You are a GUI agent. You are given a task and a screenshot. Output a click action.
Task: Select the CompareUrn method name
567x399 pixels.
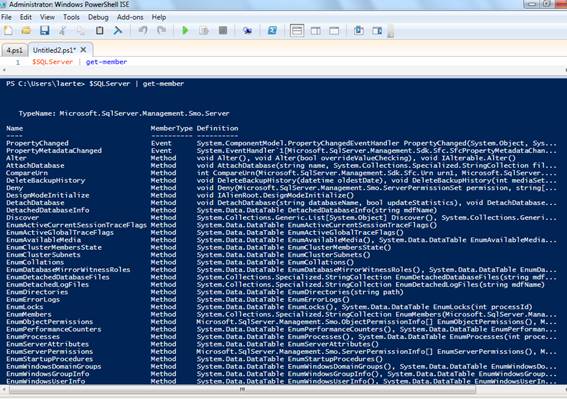27,173
